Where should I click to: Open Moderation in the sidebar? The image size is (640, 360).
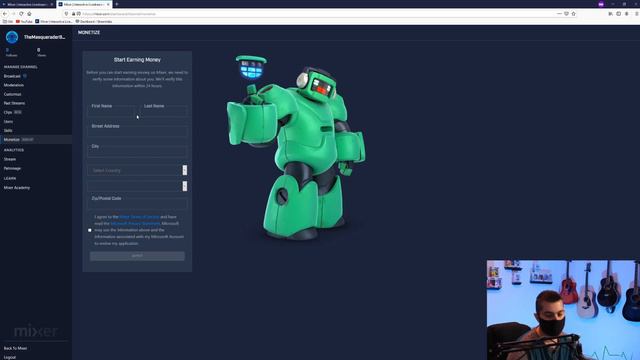[14, 85]
